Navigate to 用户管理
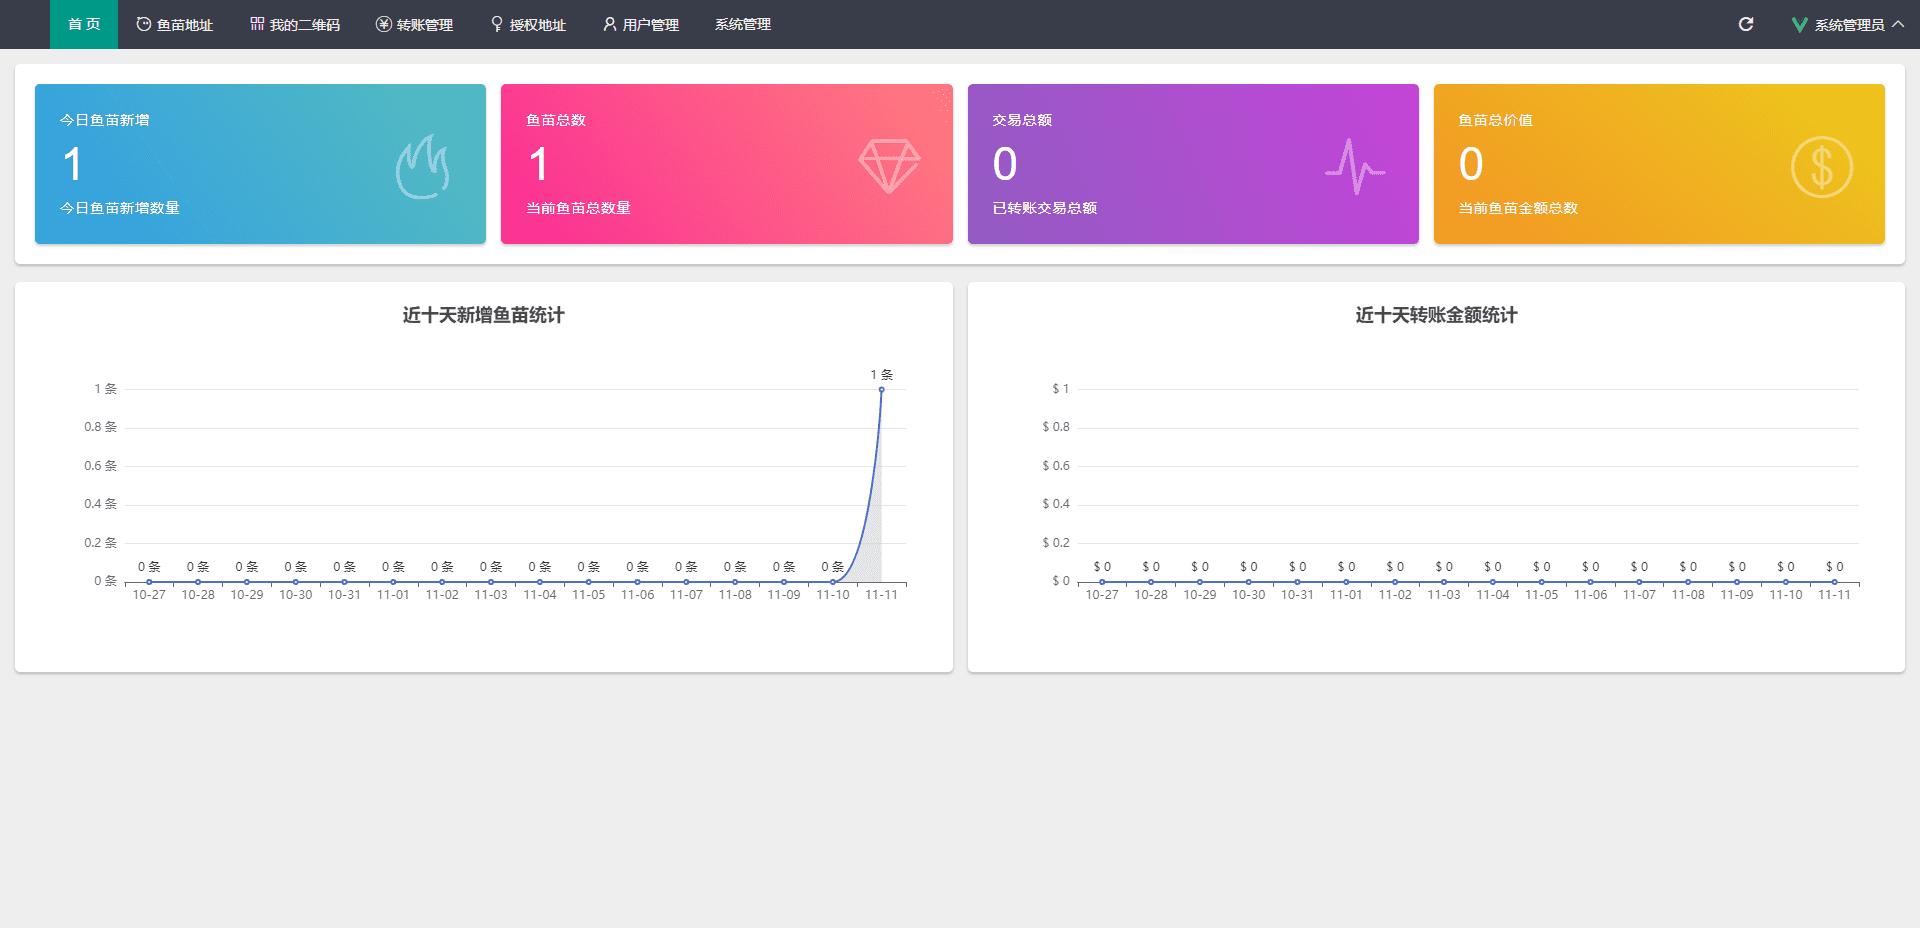The height and width of the screenshot is (928, 1920). coord(641,24)
